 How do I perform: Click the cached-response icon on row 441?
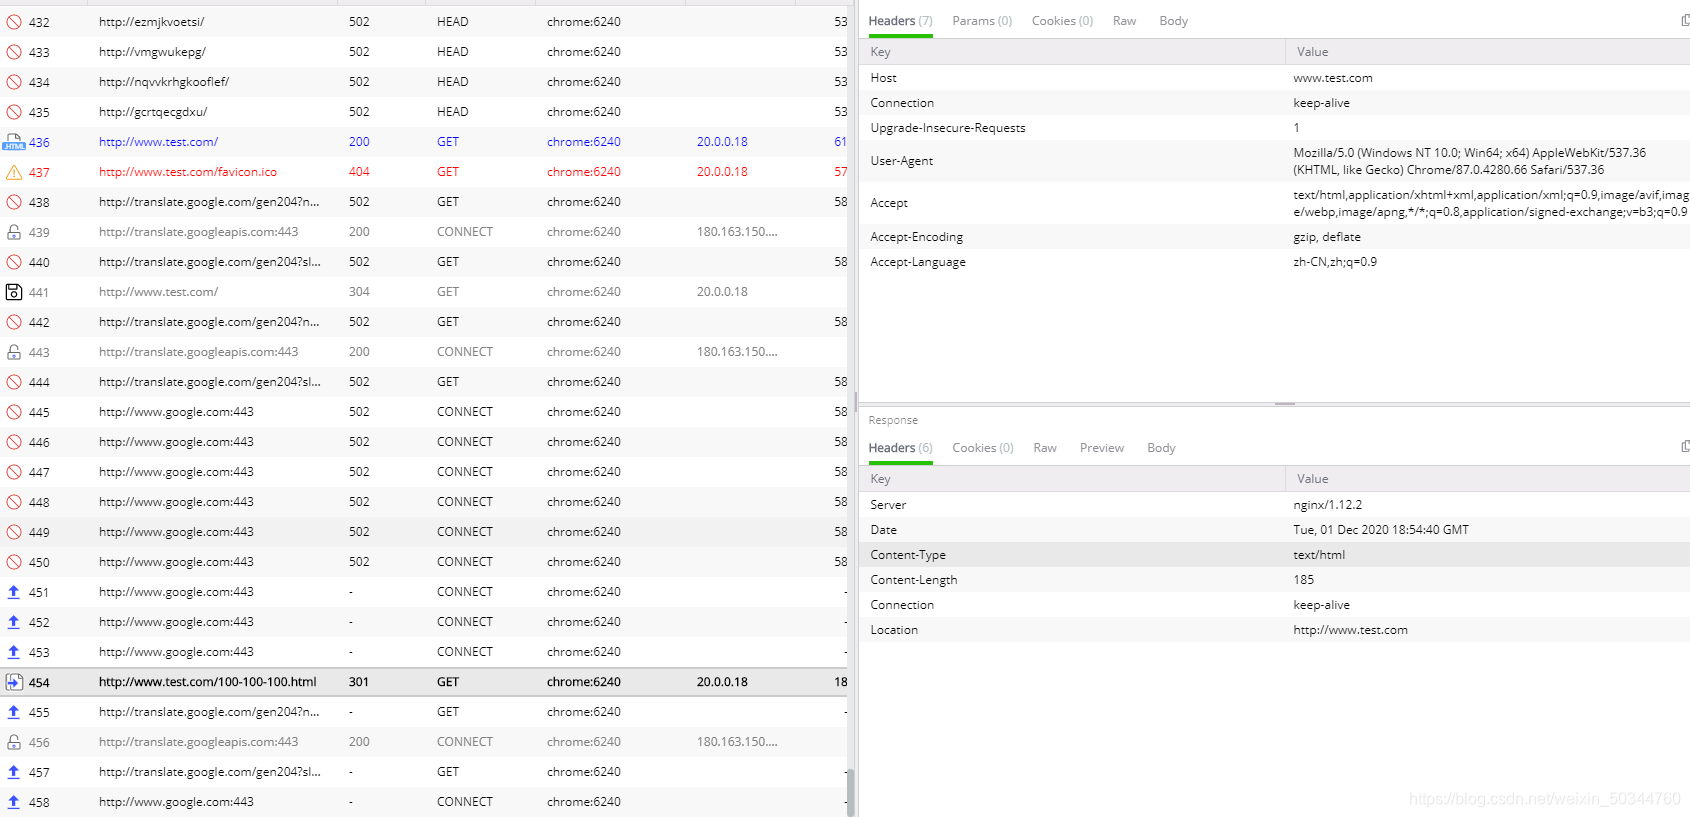click(14, 292)
